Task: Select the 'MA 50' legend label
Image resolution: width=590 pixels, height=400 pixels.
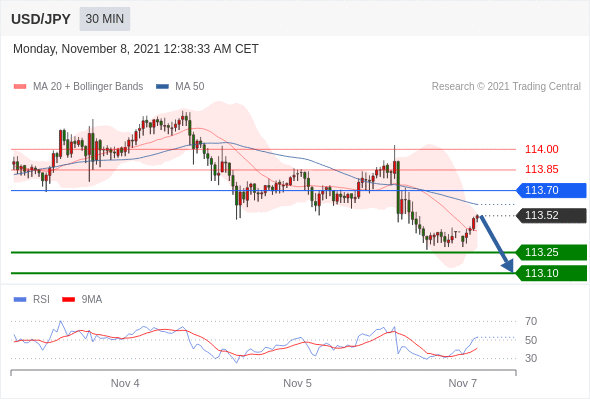Action: coord(190,87)
